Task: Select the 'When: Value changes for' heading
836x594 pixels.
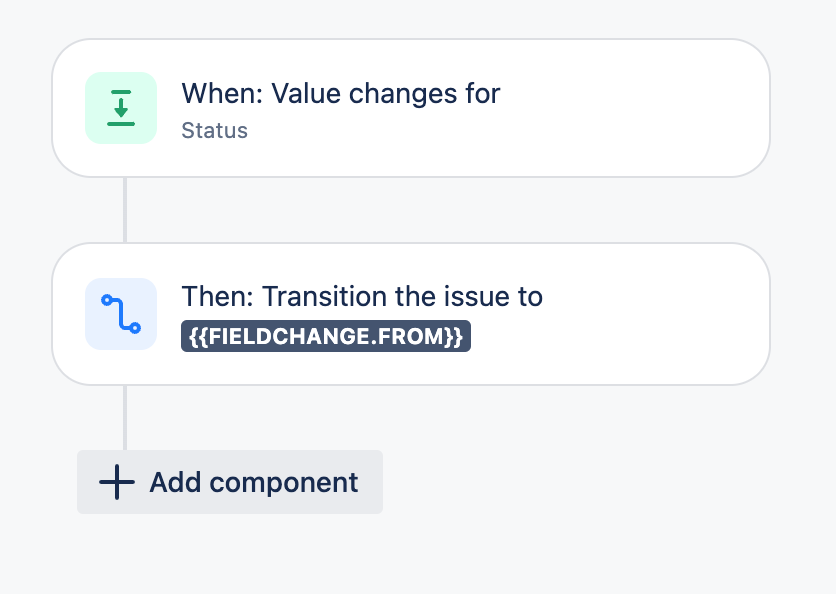Action: [x=340, y=94]
